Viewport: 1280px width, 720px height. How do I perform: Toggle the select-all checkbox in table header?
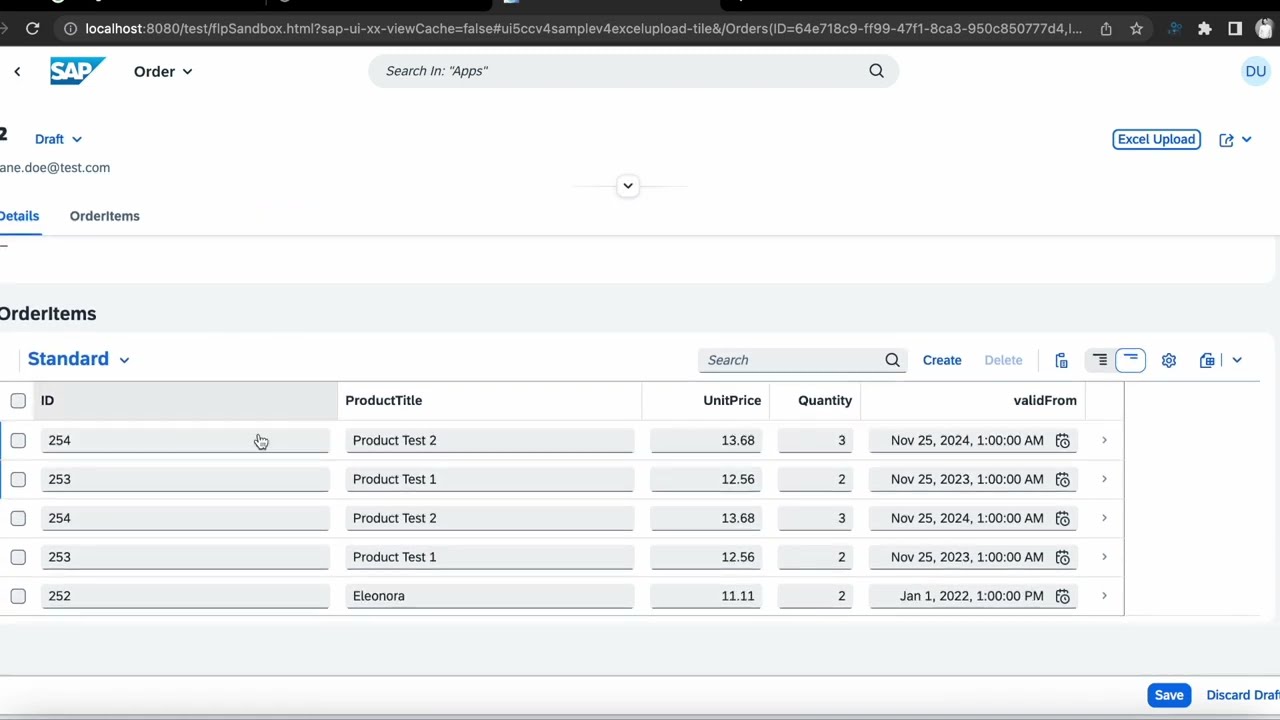(x=18, y=401)
